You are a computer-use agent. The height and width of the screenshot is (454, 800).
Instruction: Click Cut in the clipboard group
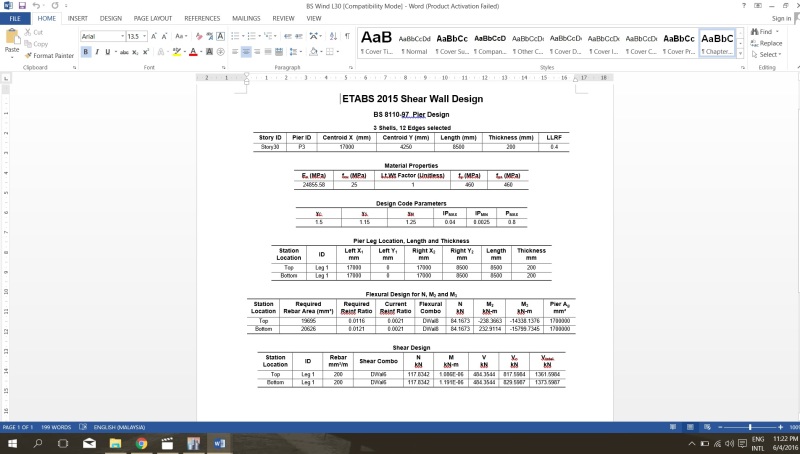34,32
